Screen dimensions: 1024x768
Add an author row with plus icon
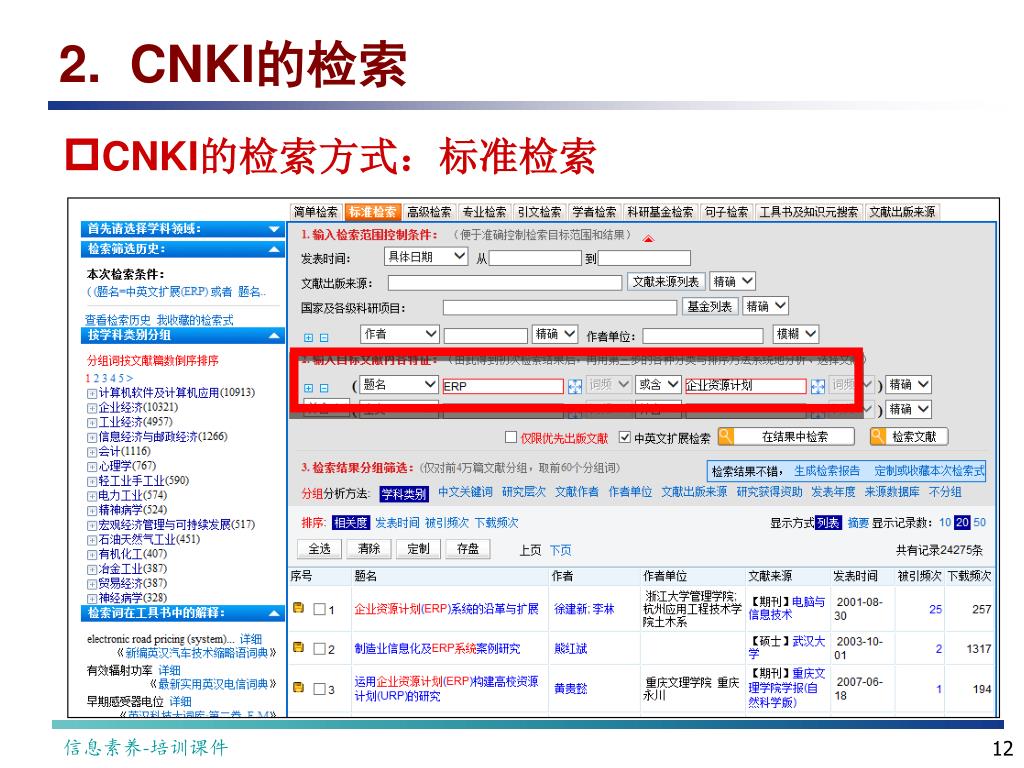pos(308,338)
